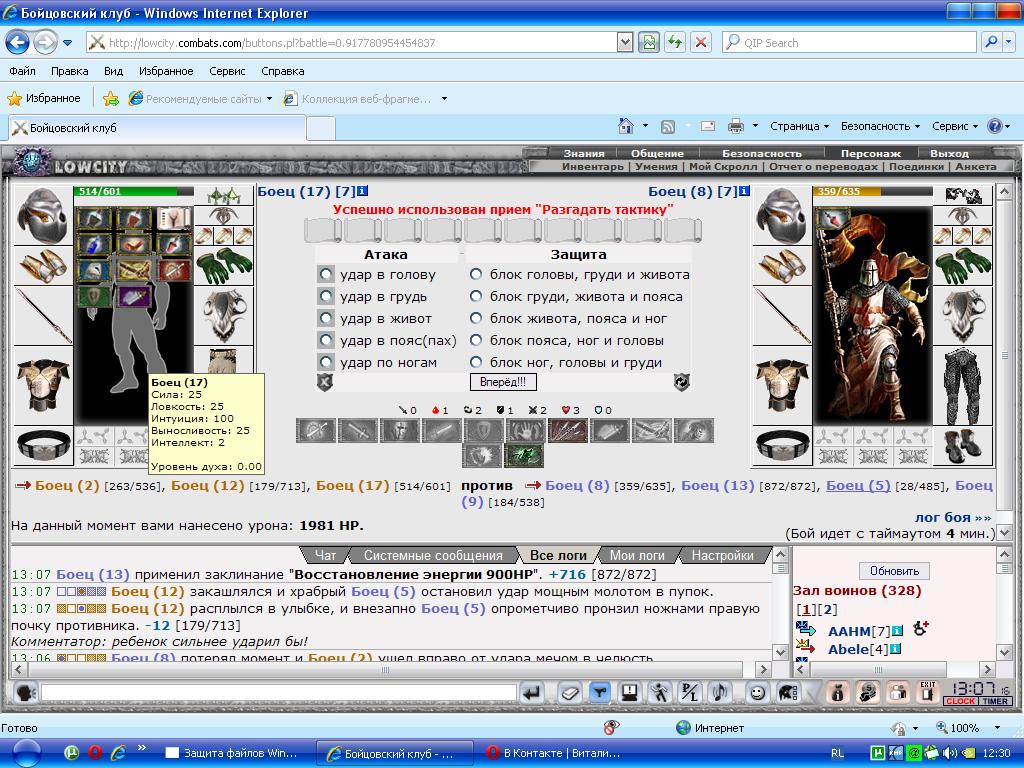Select defense блок живота, пояса и ног
Viewport: 1024px width, 768px height.
[x=476, y=318]
